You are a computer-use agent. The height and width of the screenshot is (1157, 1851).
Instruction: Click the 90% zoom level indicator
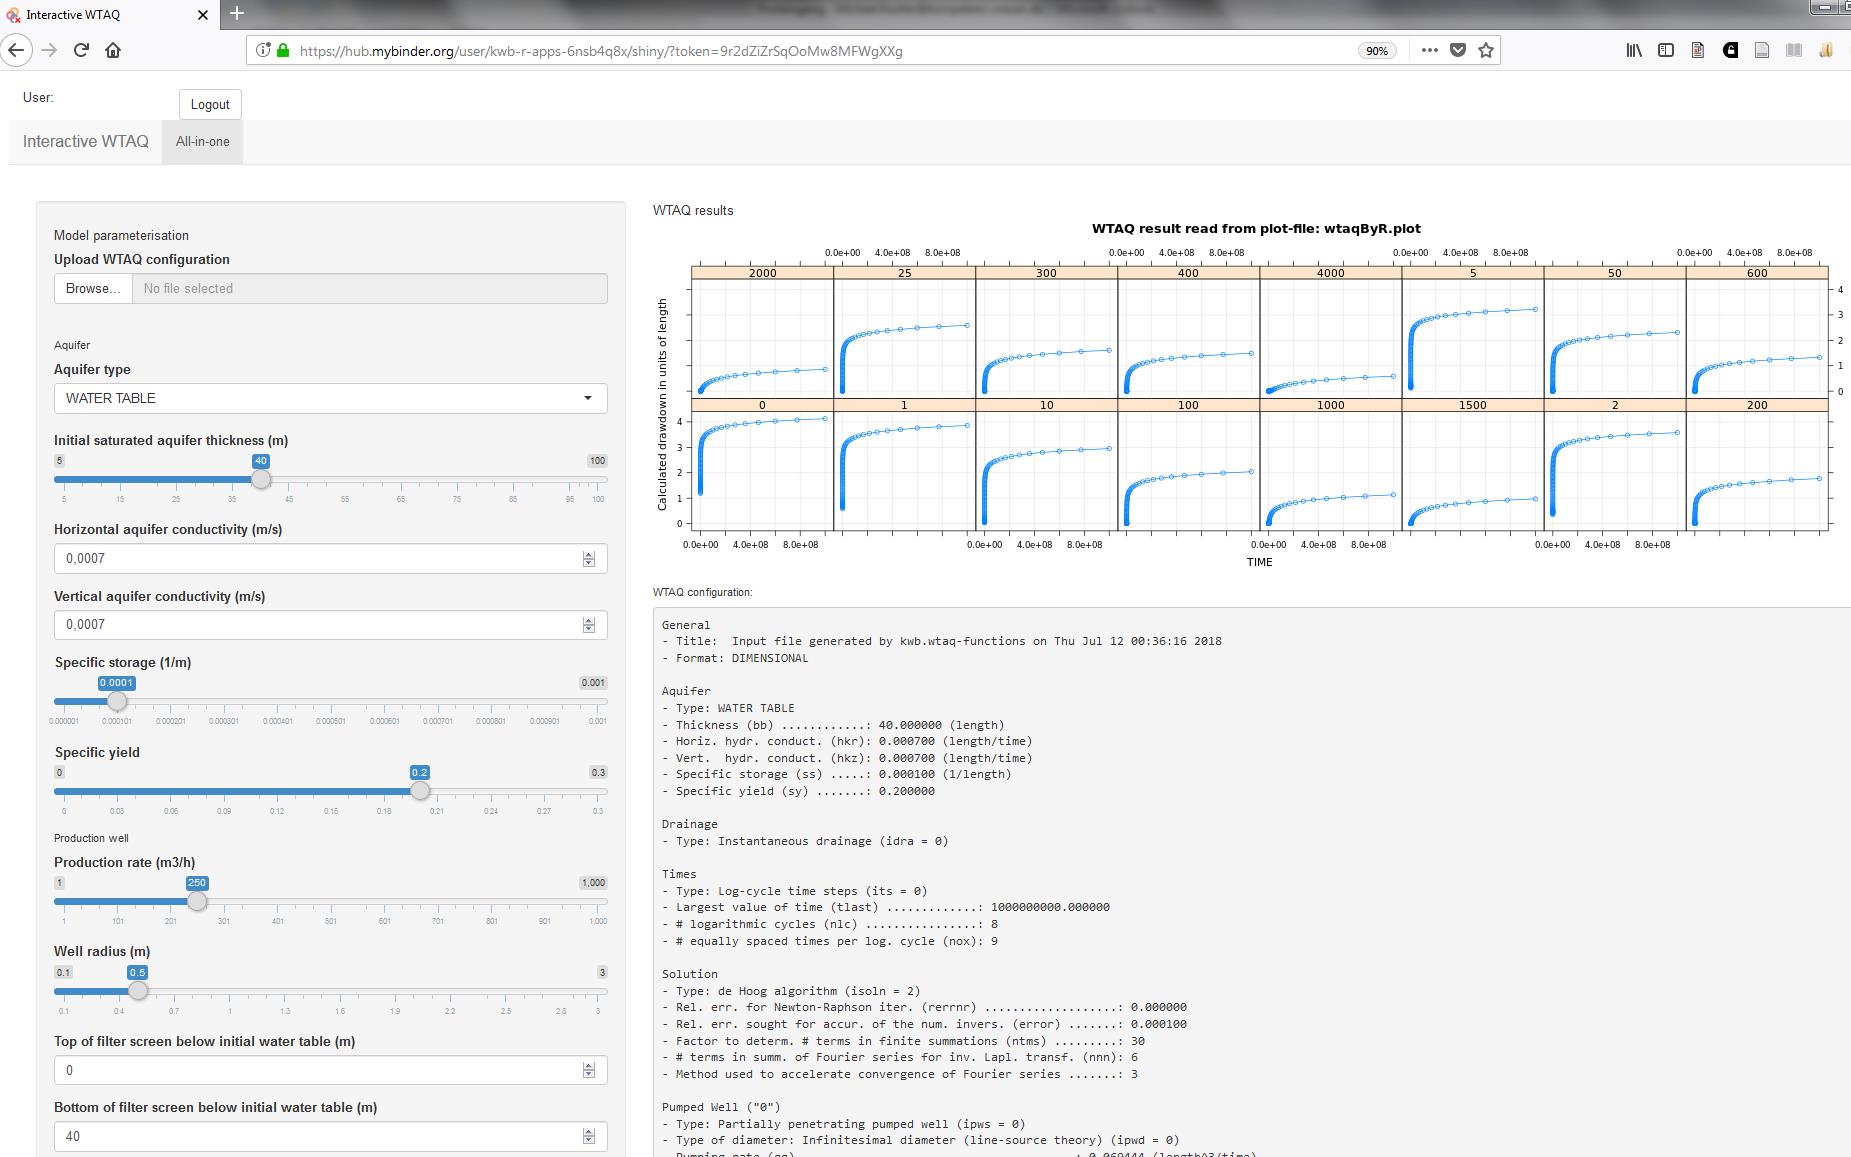pos(1377,51)
